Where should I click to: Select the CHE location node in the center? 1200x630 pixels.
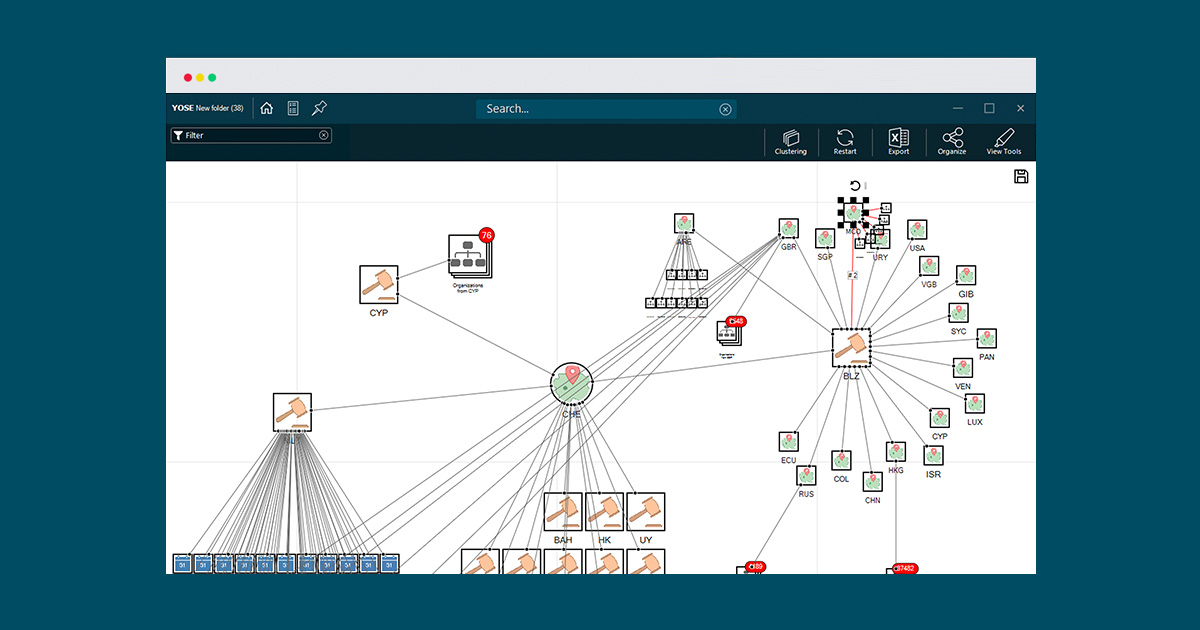coord(572,384)
